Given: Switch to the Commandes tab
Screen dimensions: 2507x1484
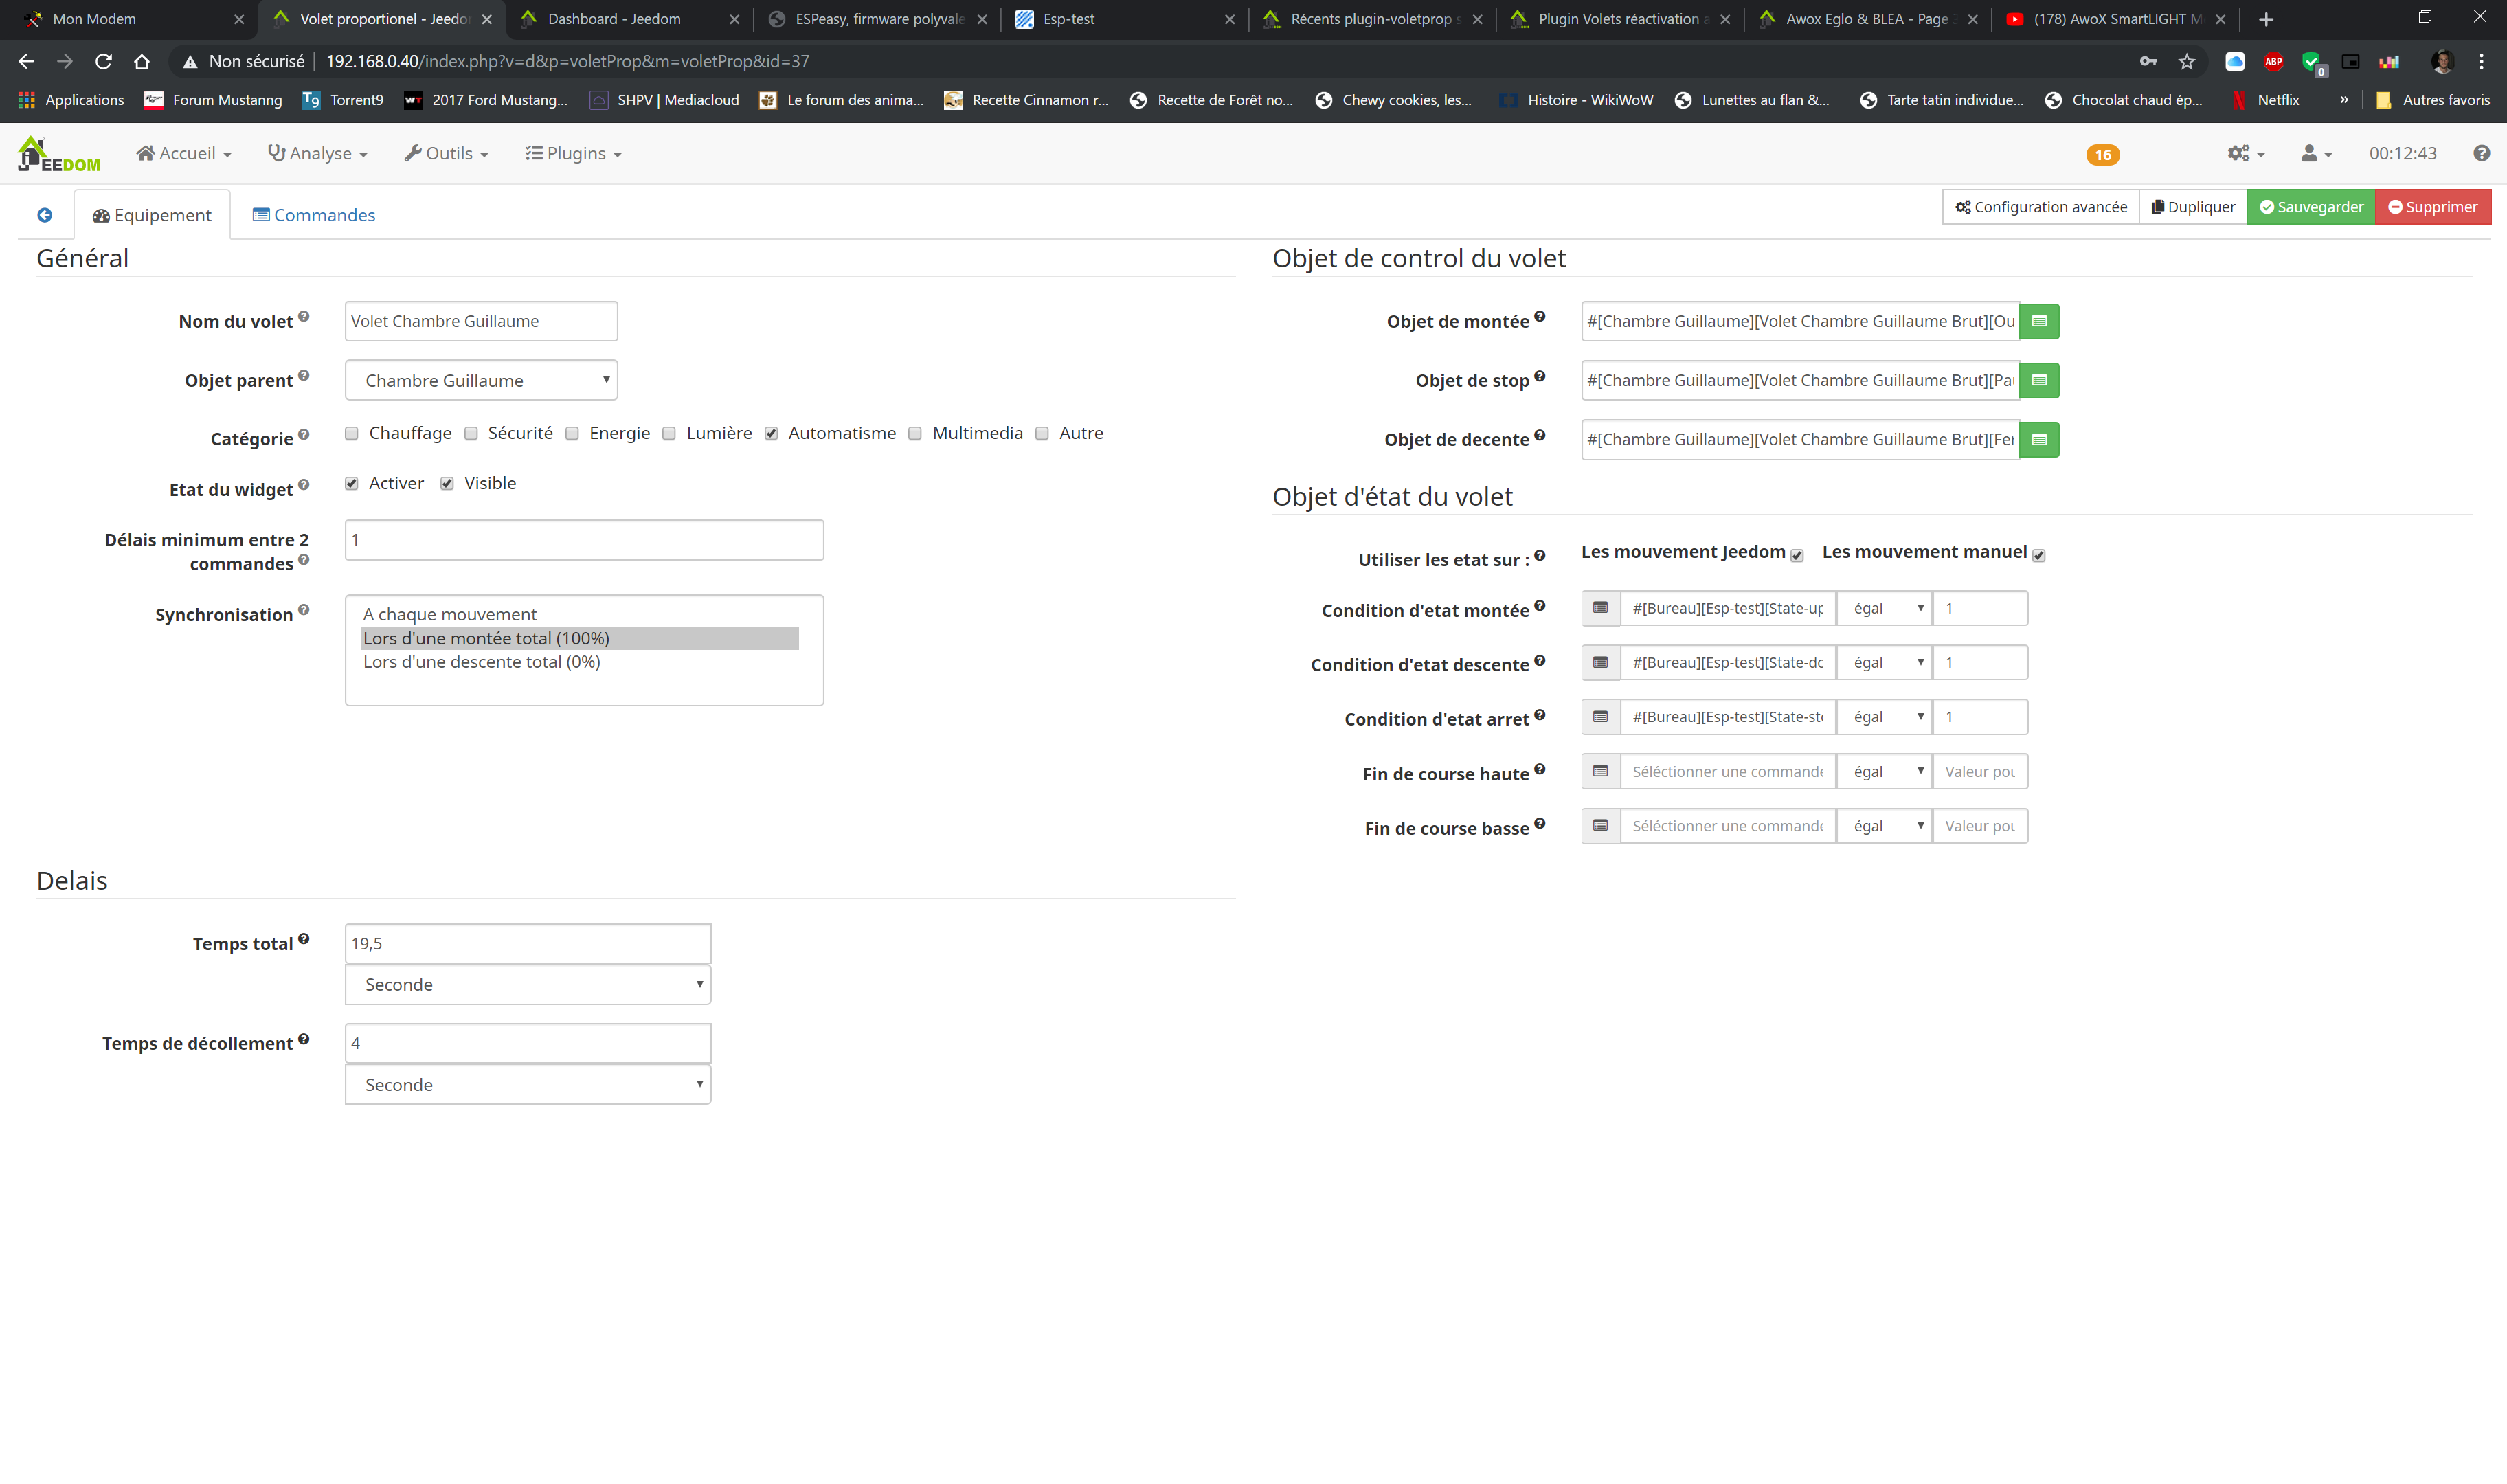Looking at the screenshot, I should [x=314, y=215].
